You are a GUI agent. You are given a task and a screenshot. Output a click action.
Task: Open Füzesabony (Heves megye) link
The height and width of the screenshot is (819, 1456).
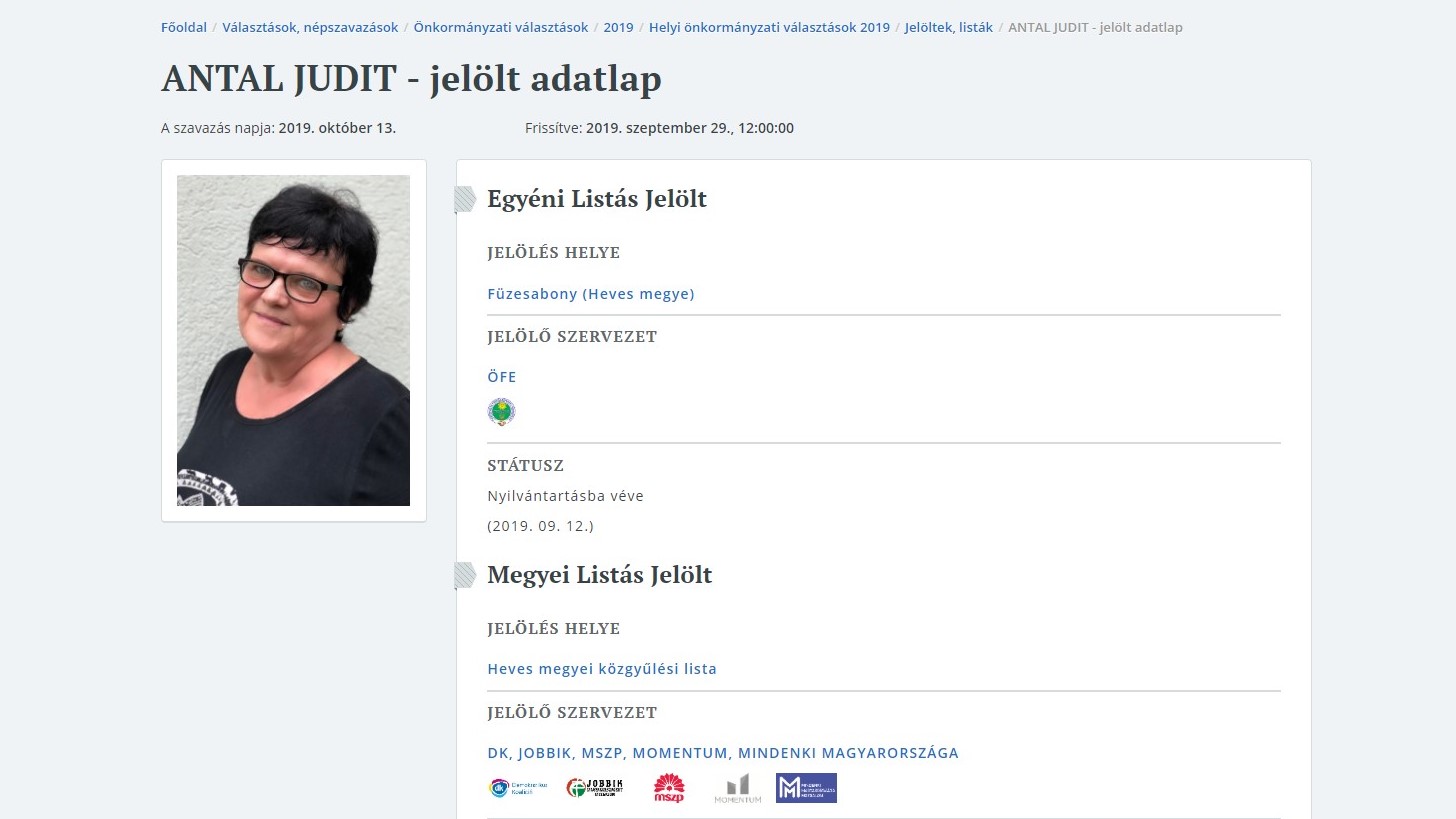coord(590,294)
